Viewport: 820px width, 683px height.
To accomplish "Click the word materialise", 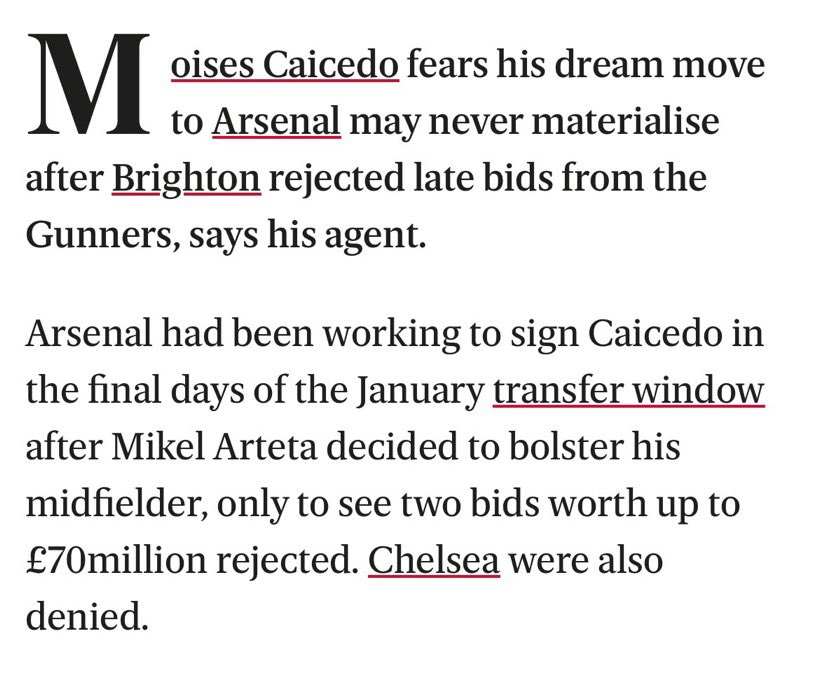I will [x=625, y=121].
